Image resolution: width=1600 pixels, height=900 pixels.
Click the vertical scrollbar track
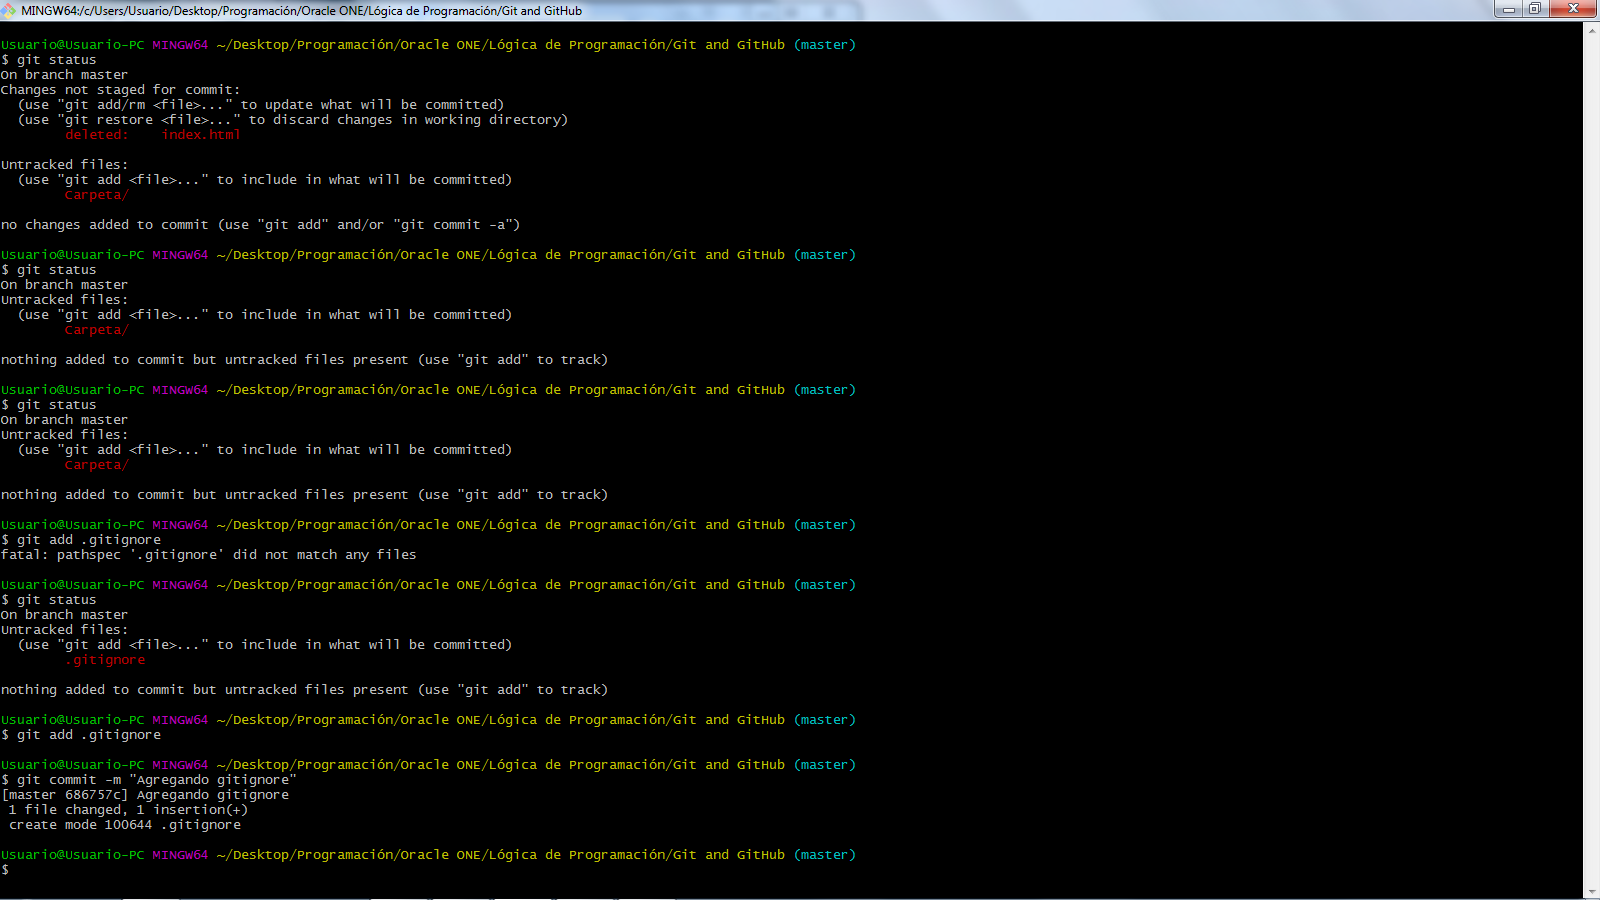(1591, 460)
